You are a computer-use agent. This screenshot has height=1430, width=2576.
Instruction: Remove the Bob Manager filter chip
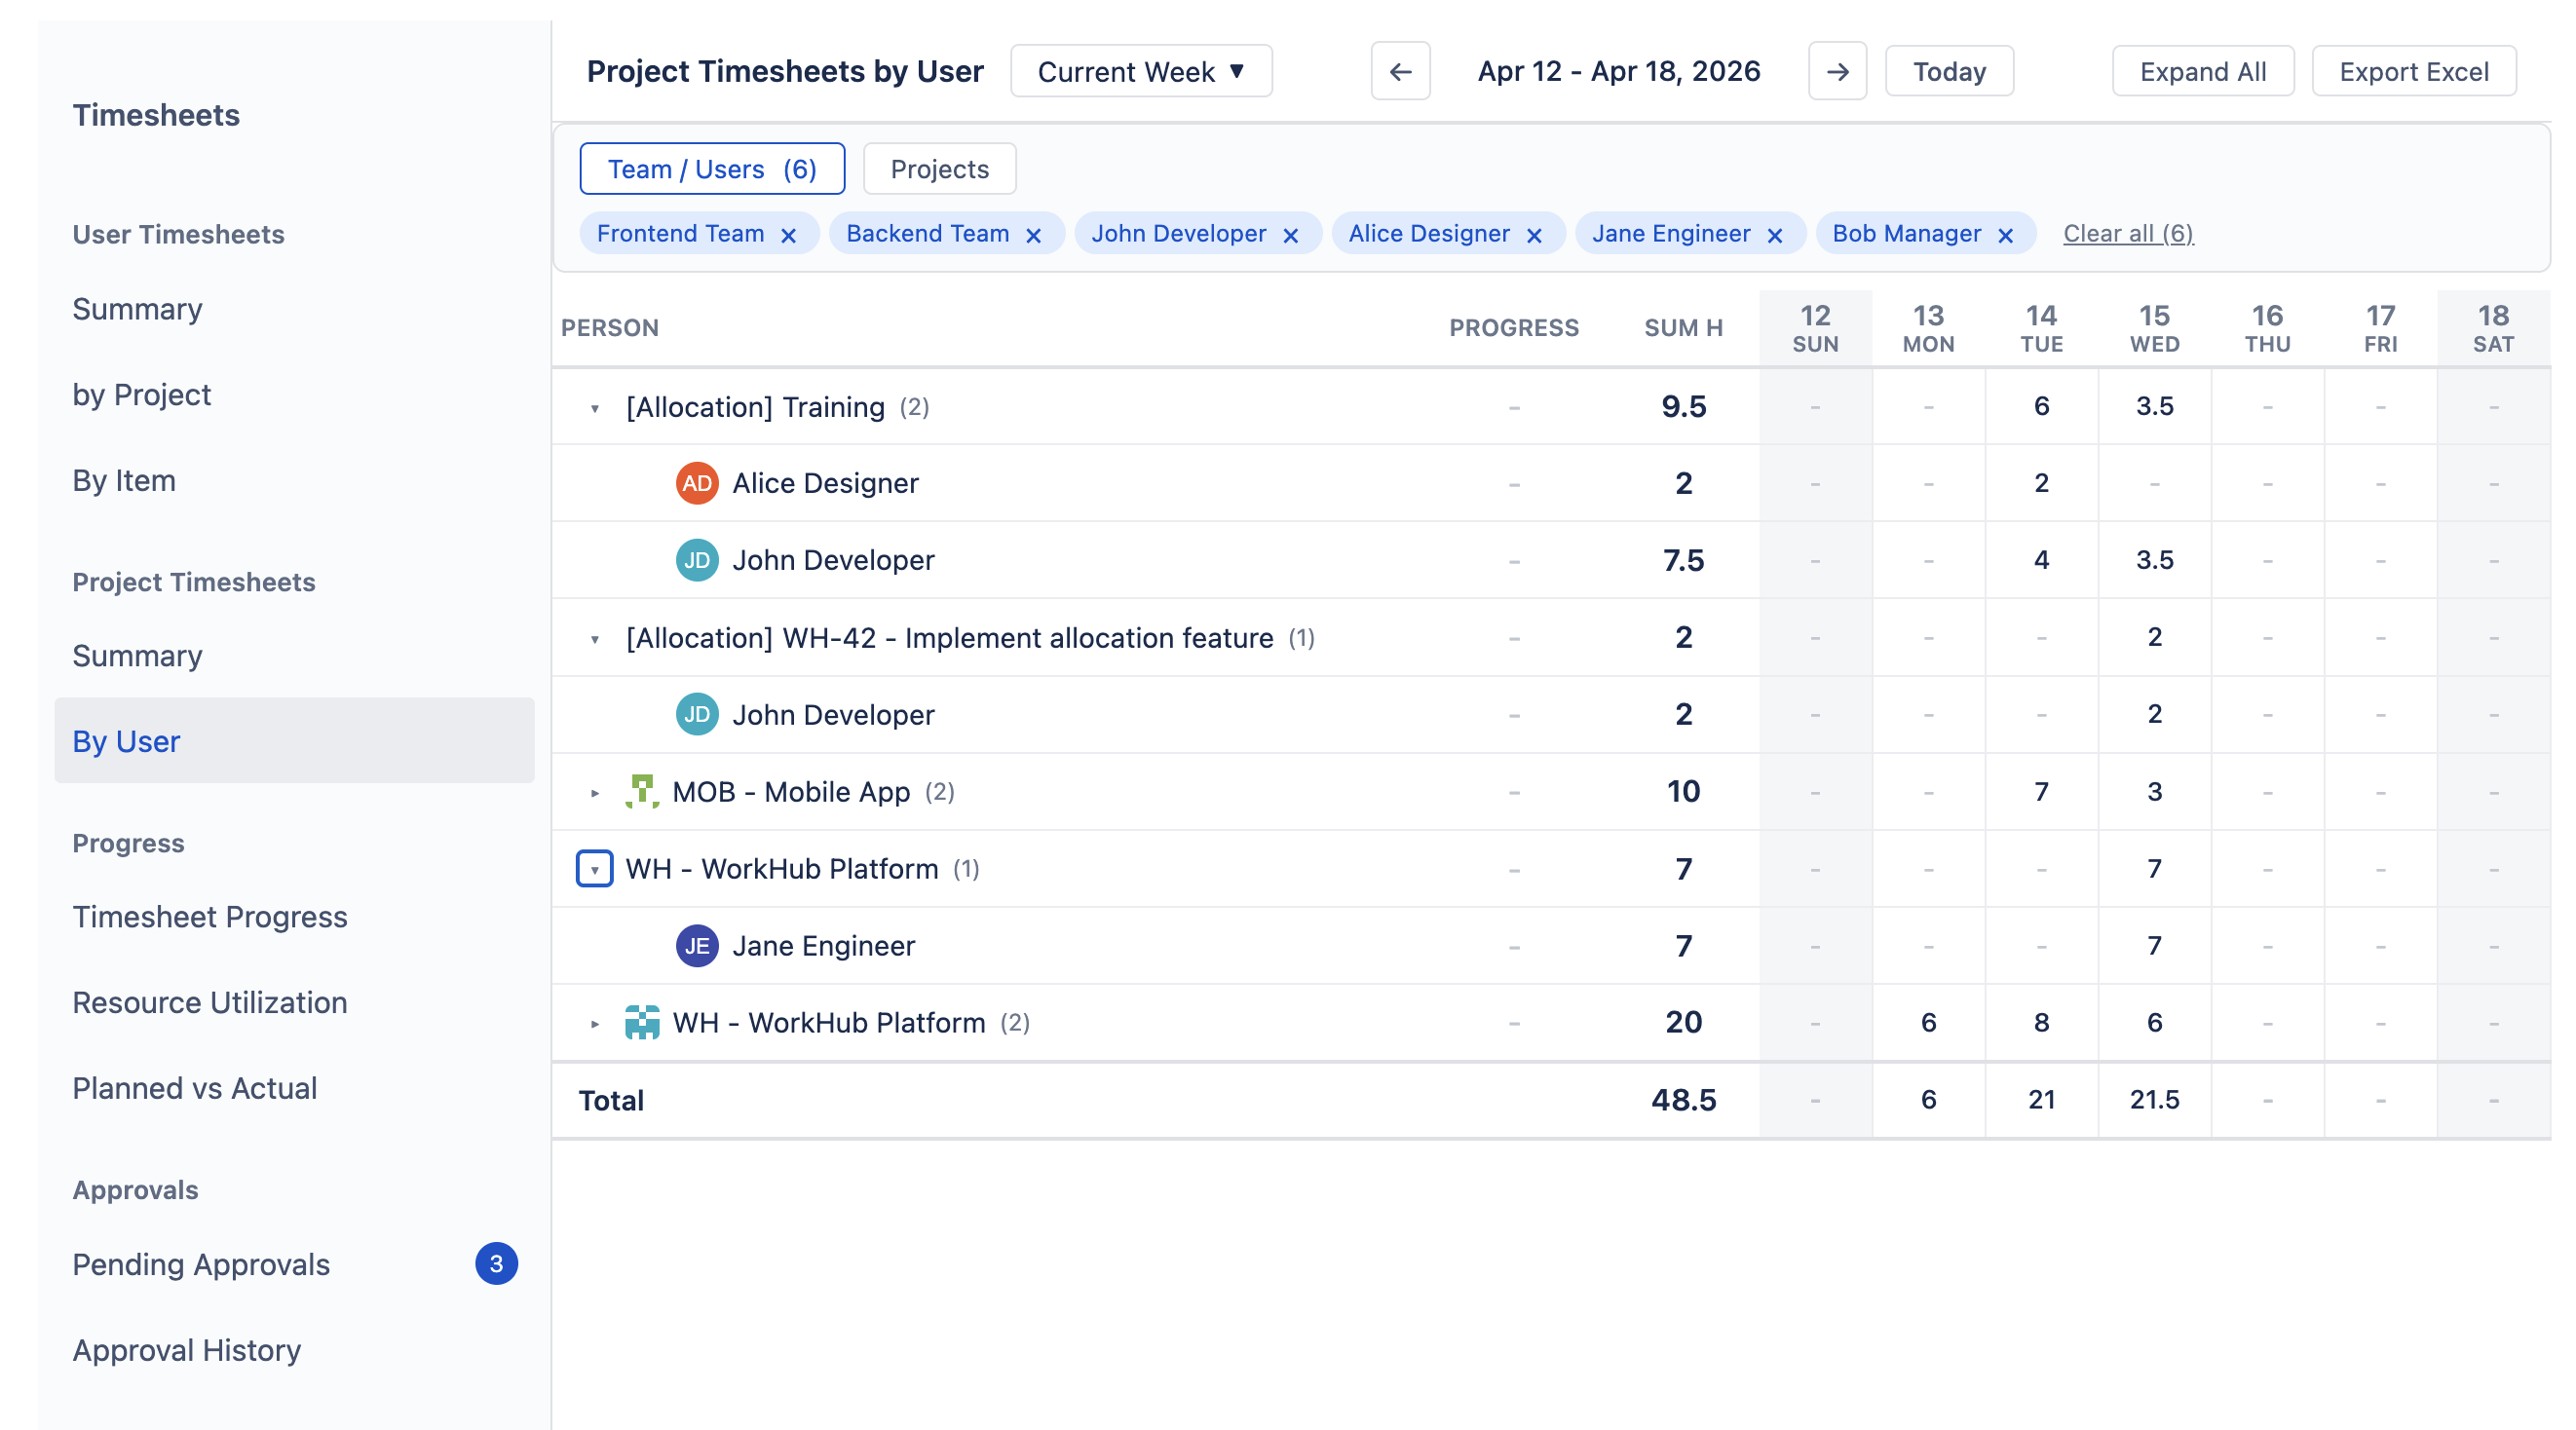coord(2005,233)
